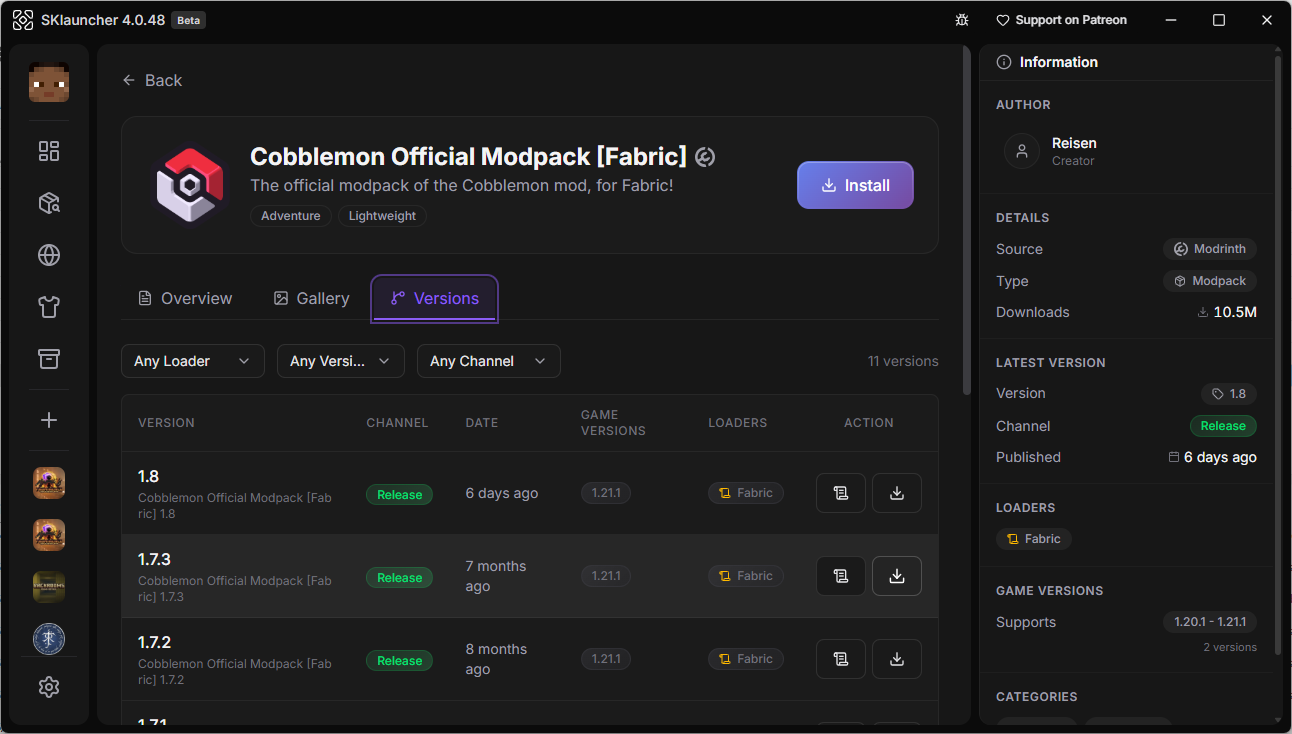Screen dimensions: 1292x734
Task: Click the bug report icon in title bar
Action: (962, 20)
